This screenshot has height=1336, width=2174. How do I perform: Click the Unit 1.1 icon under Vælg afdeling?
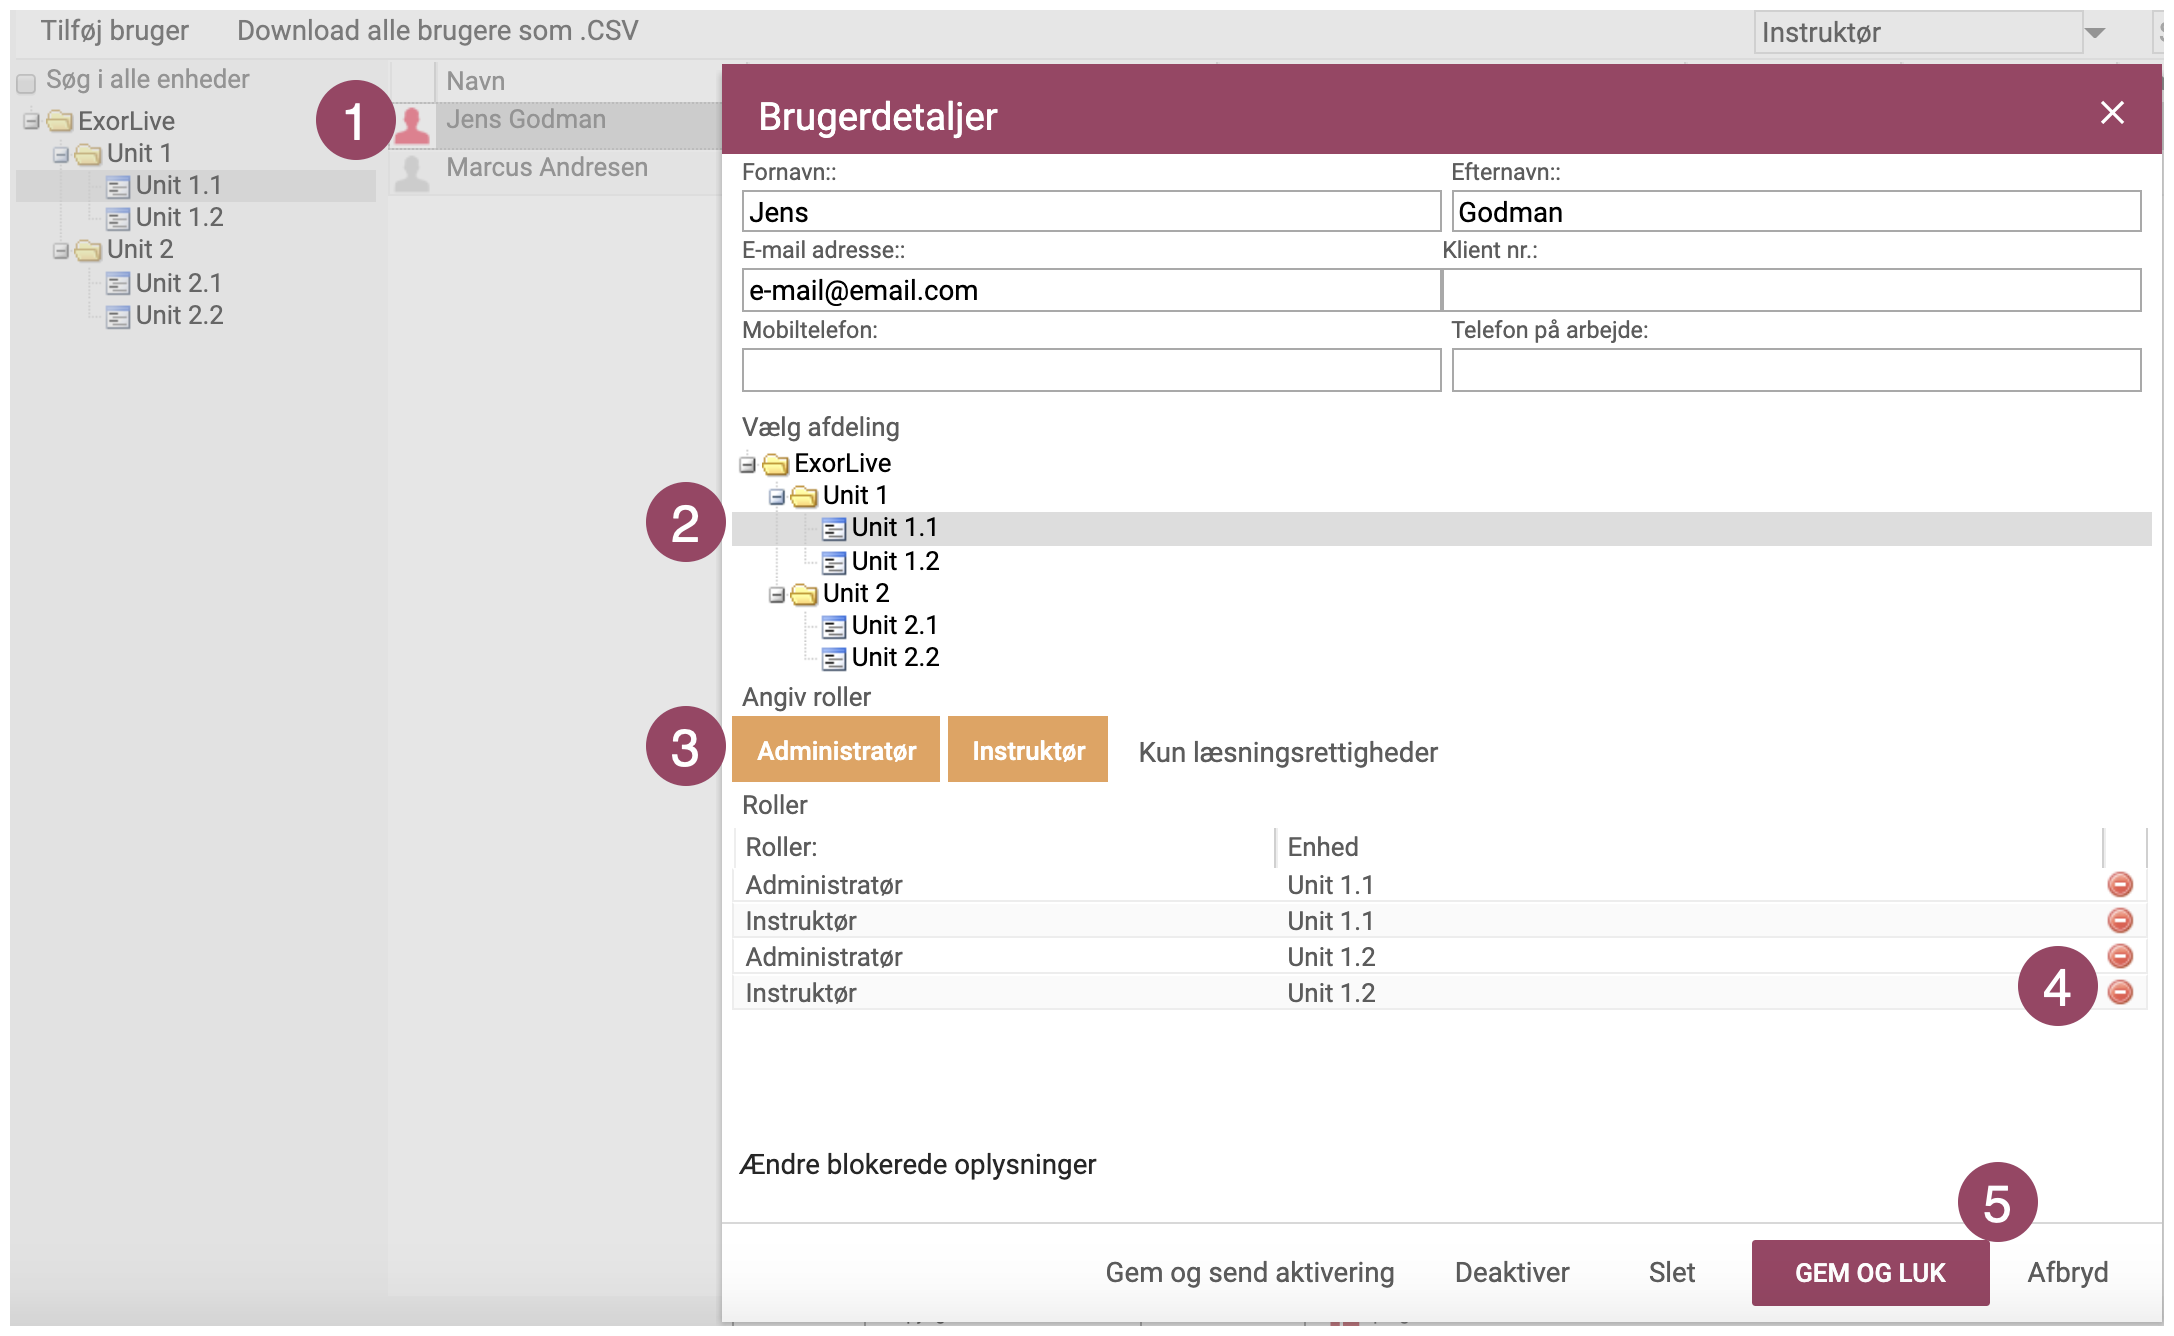(834, 529)
